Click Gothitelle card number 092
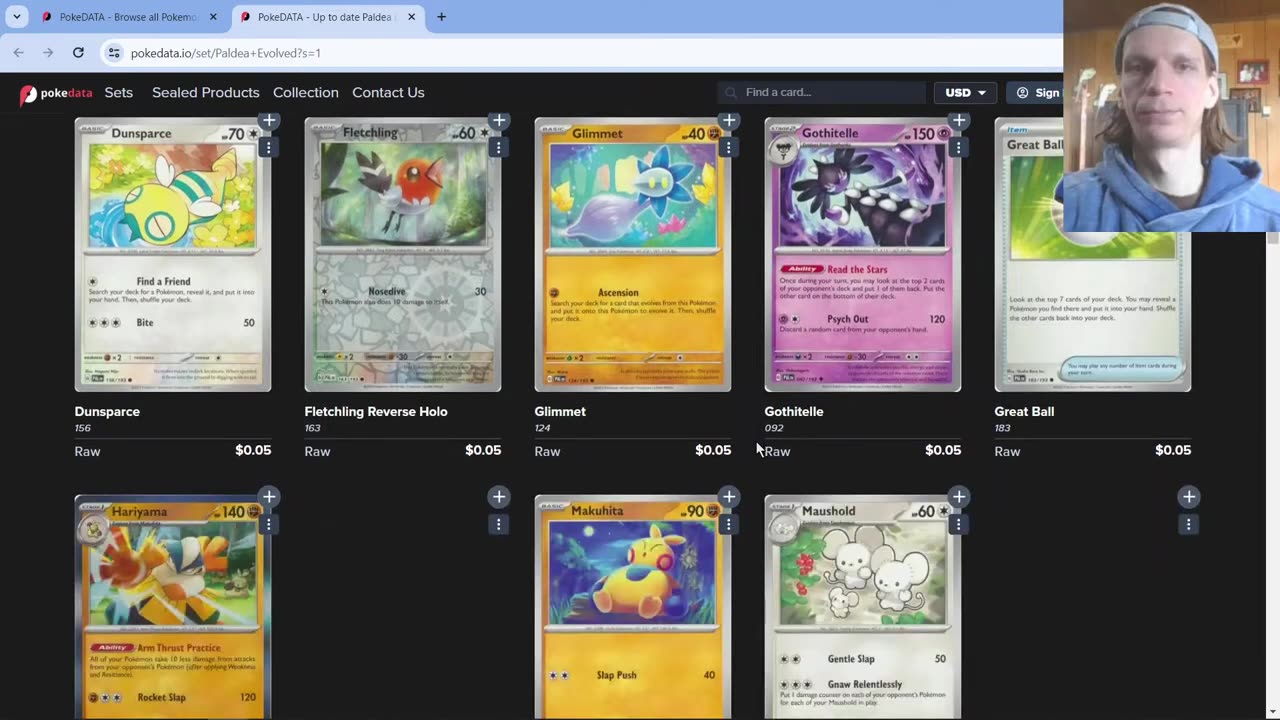The image size is (1280, 720). point(774,428)
